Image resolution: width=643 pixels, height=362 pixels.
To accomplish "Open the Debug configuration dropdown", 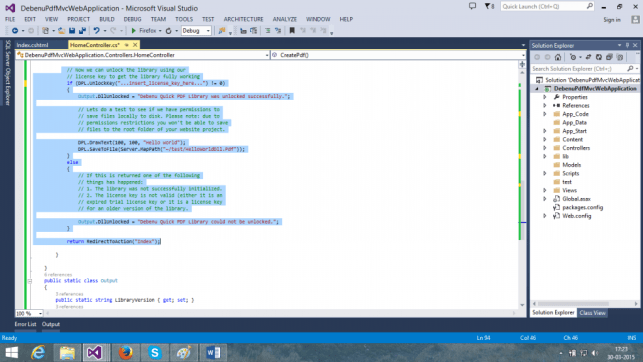I will pyautogui.click(x=196, y=31).
